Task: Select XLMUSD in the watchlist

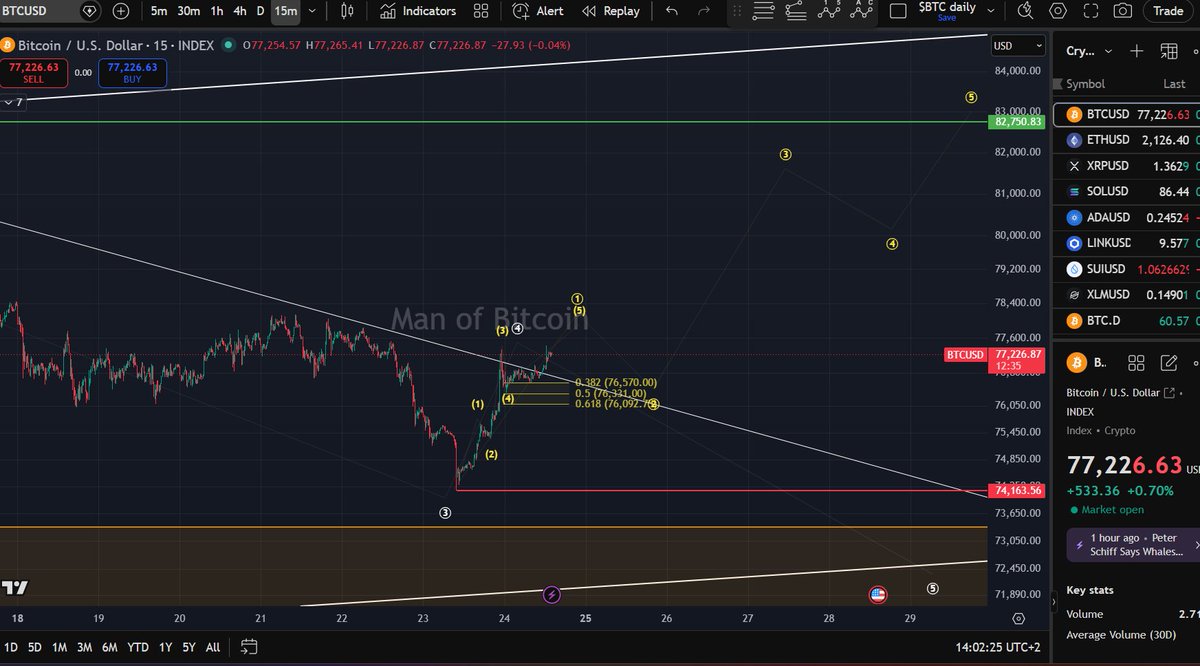Action: 1126,295
